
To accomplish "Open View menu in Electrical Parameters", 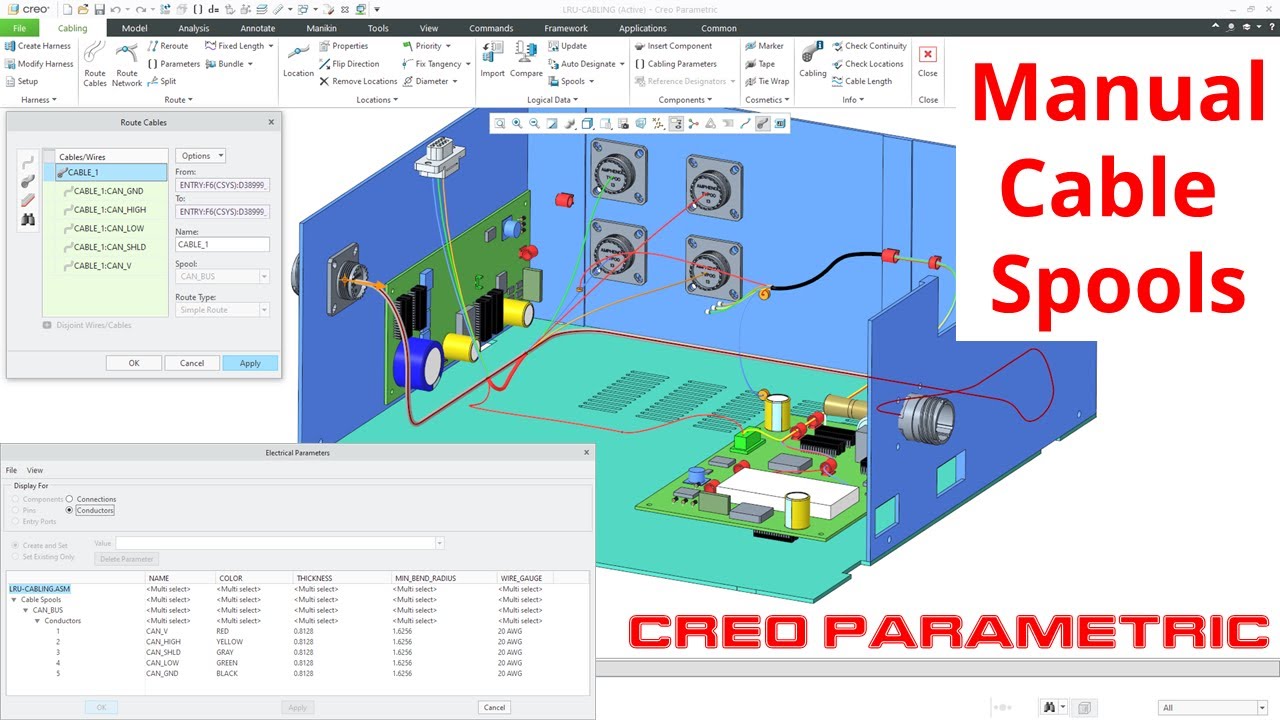I will (x=35, y=470).
